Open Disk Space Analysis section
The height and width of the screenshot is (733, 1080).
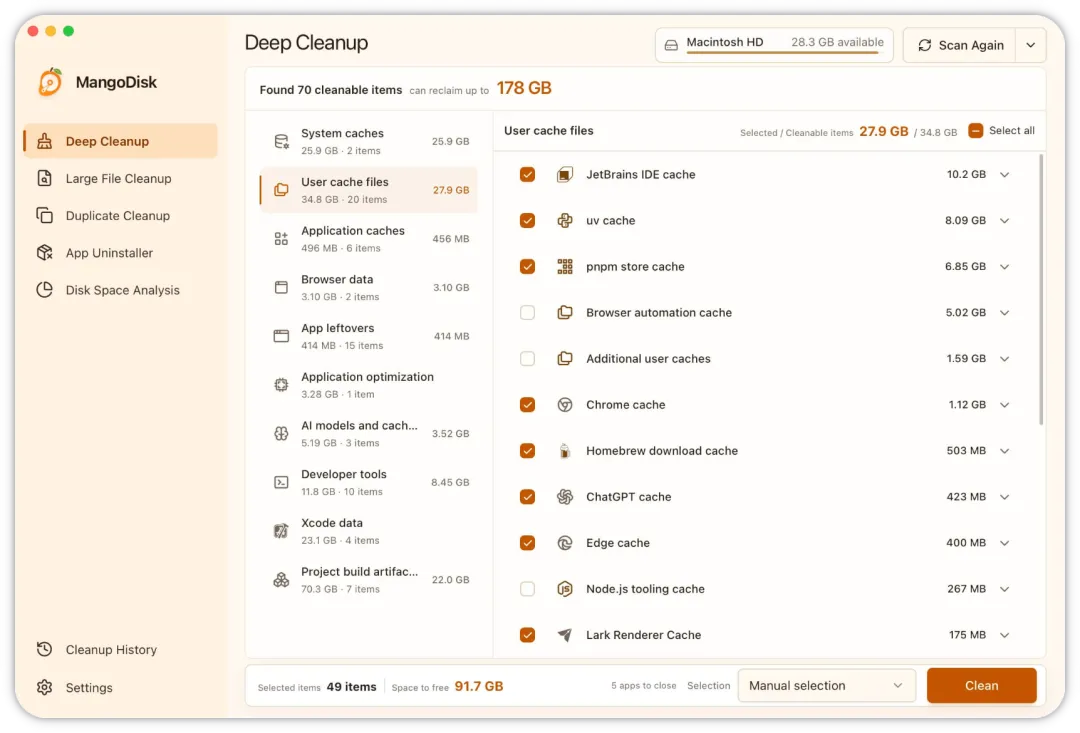click(121, 290)
